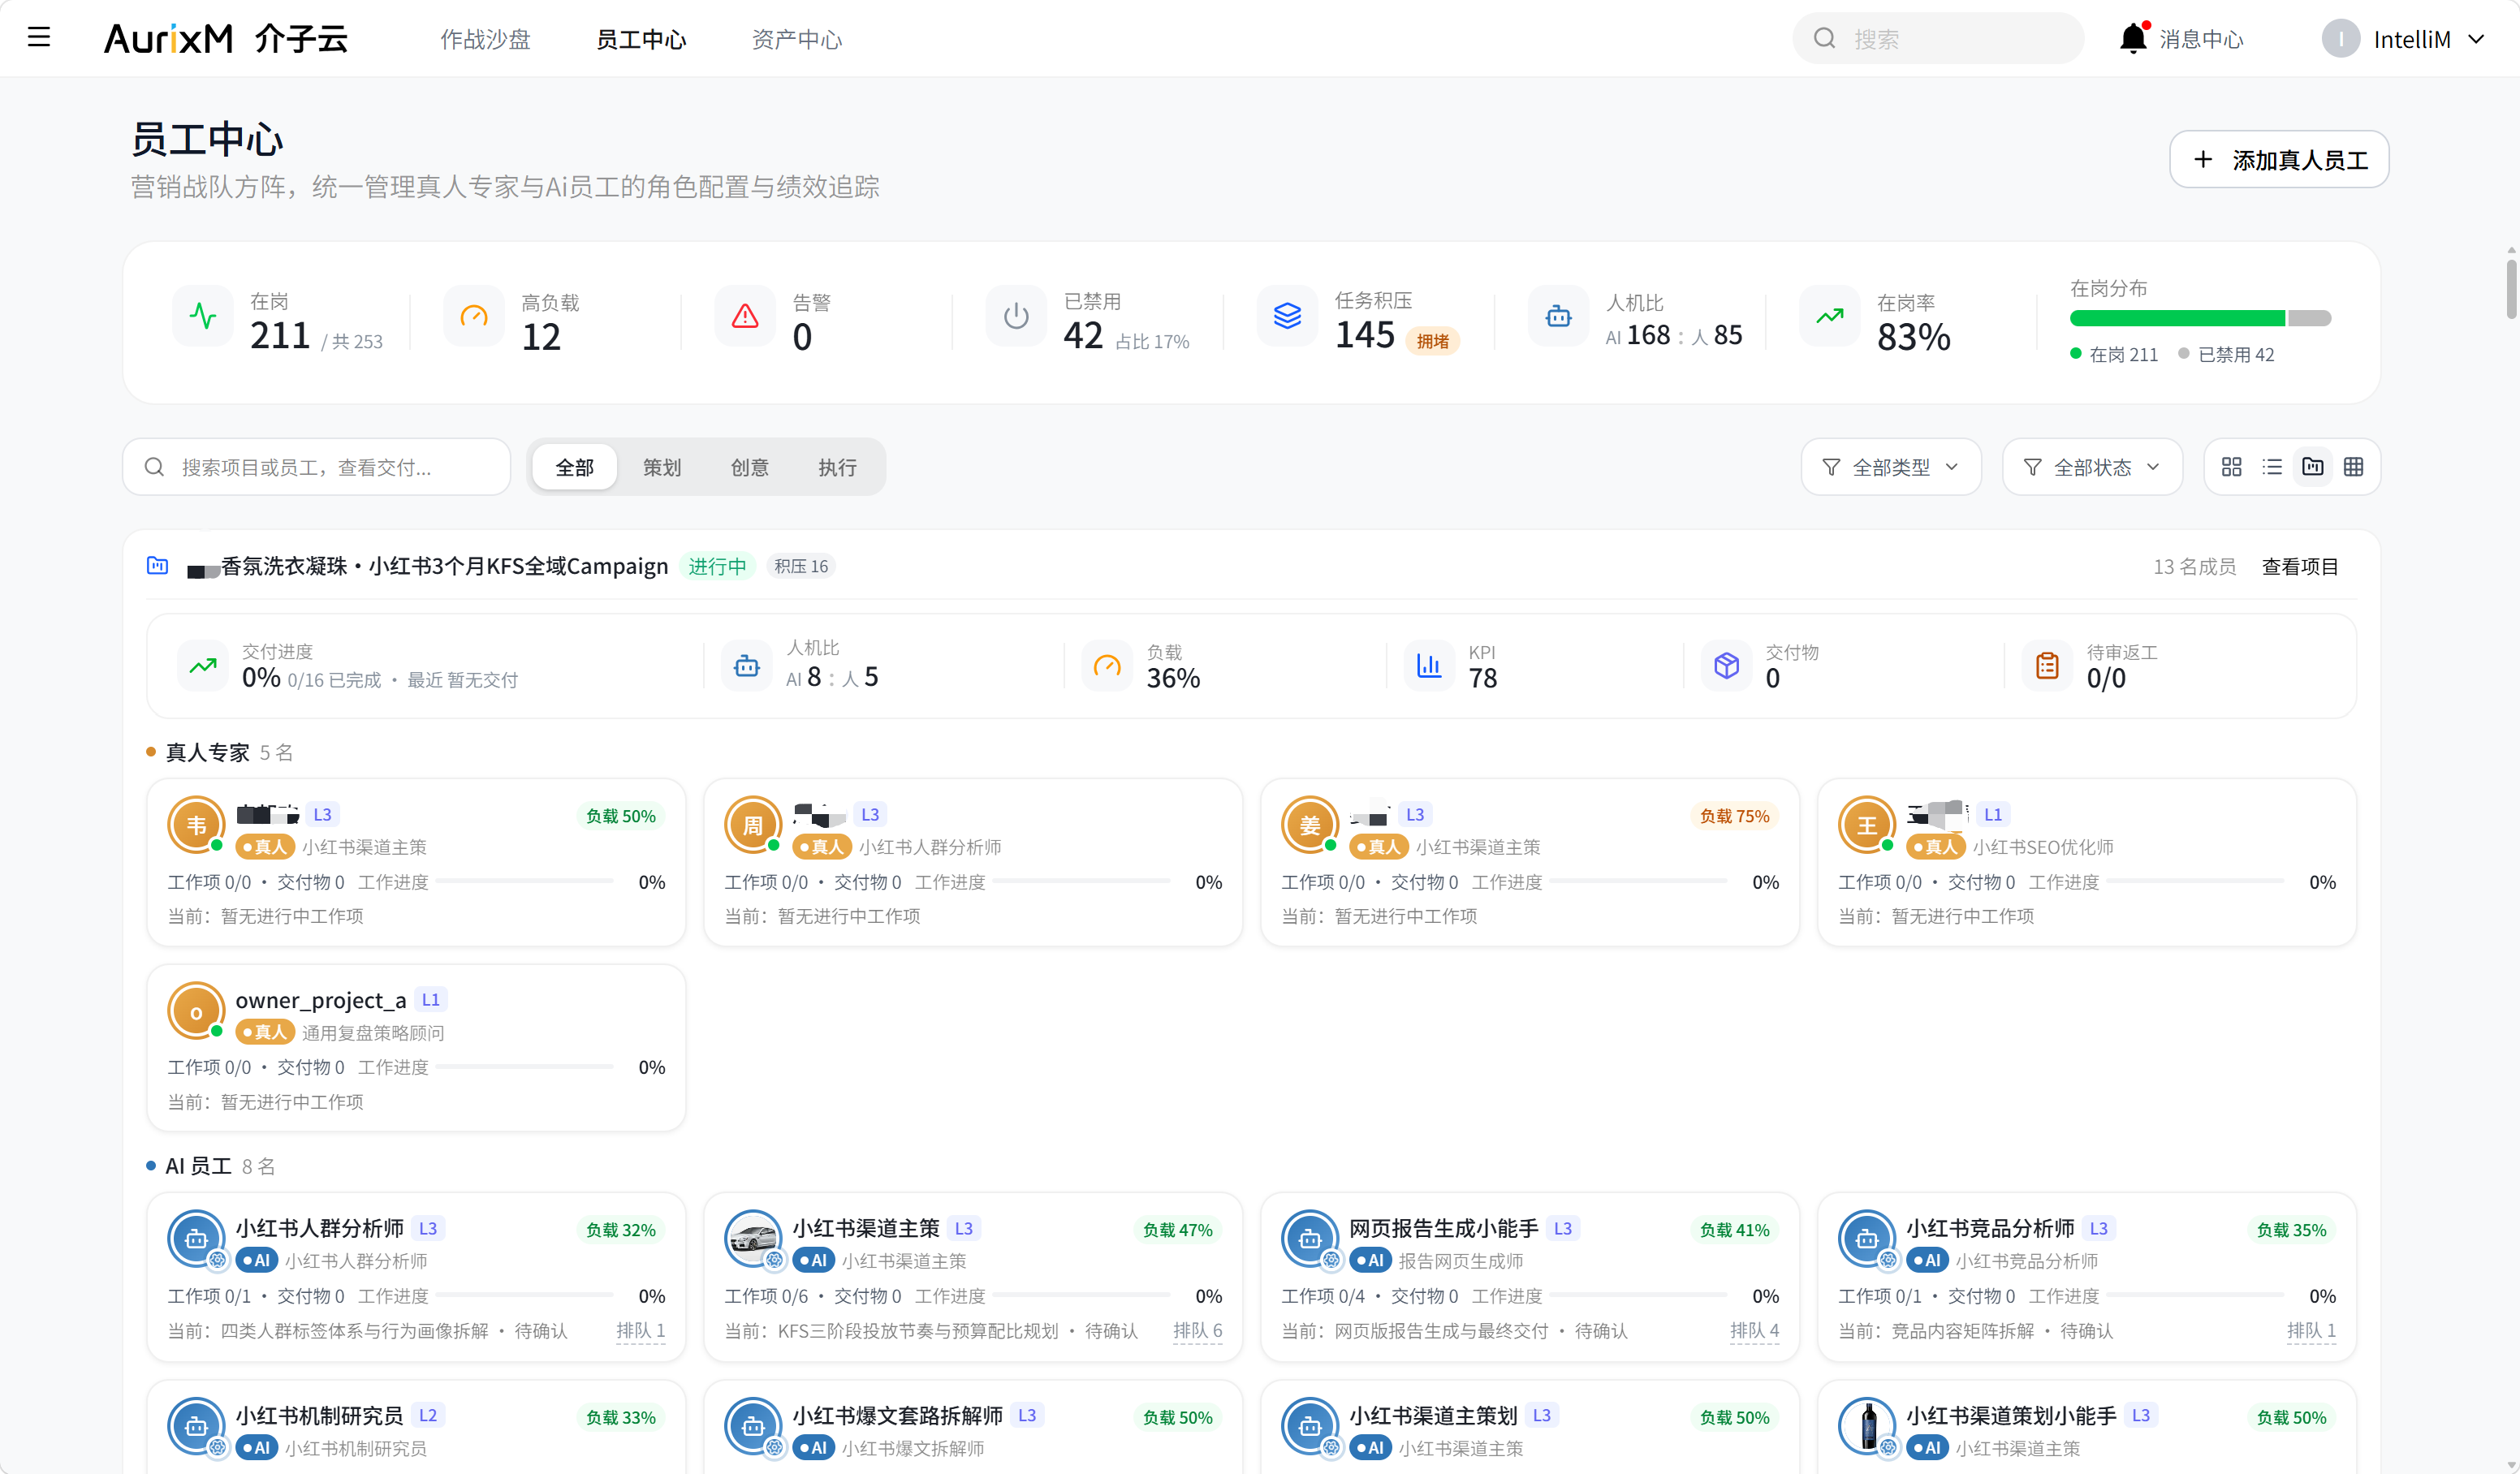Click the 在岗 pulse icon
The height and width of the screenshot is (1474, 2520).
(x=203, y=317)
